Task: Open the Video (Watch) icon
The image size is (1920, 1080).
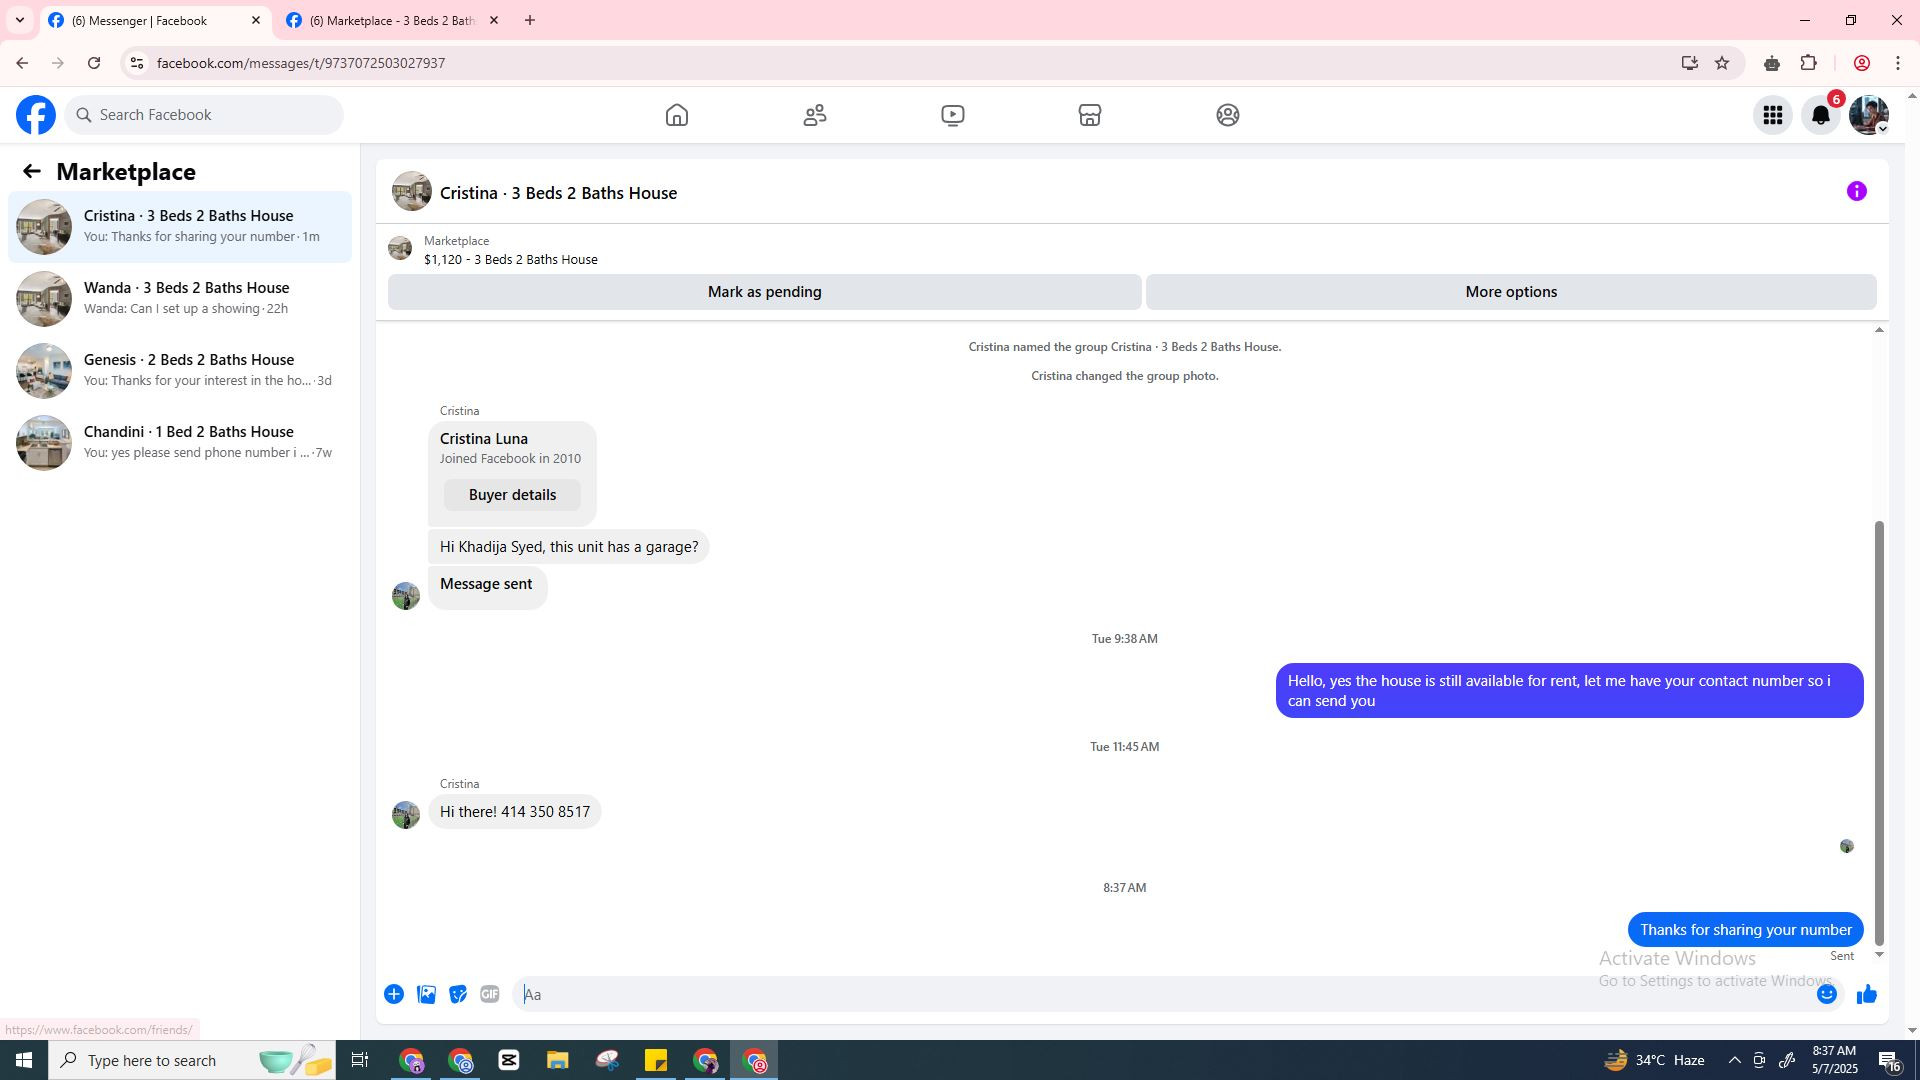Action: coord(952,115)
